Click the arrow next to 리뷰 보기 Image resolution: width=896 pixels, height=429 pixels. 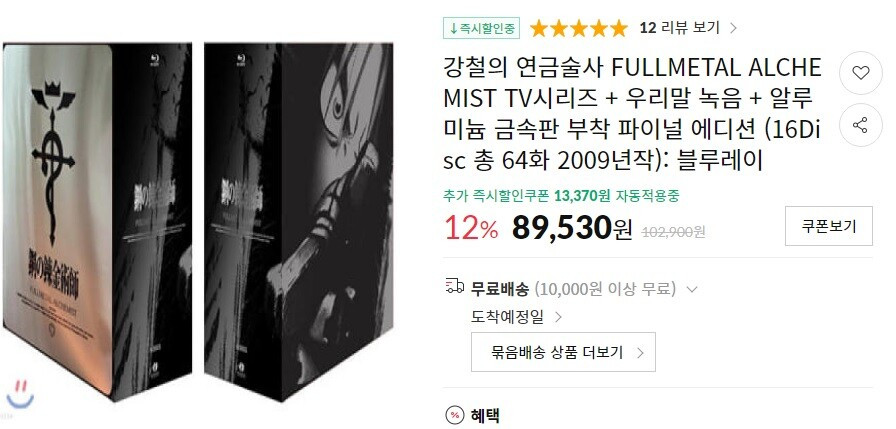(x=734, y=28)
